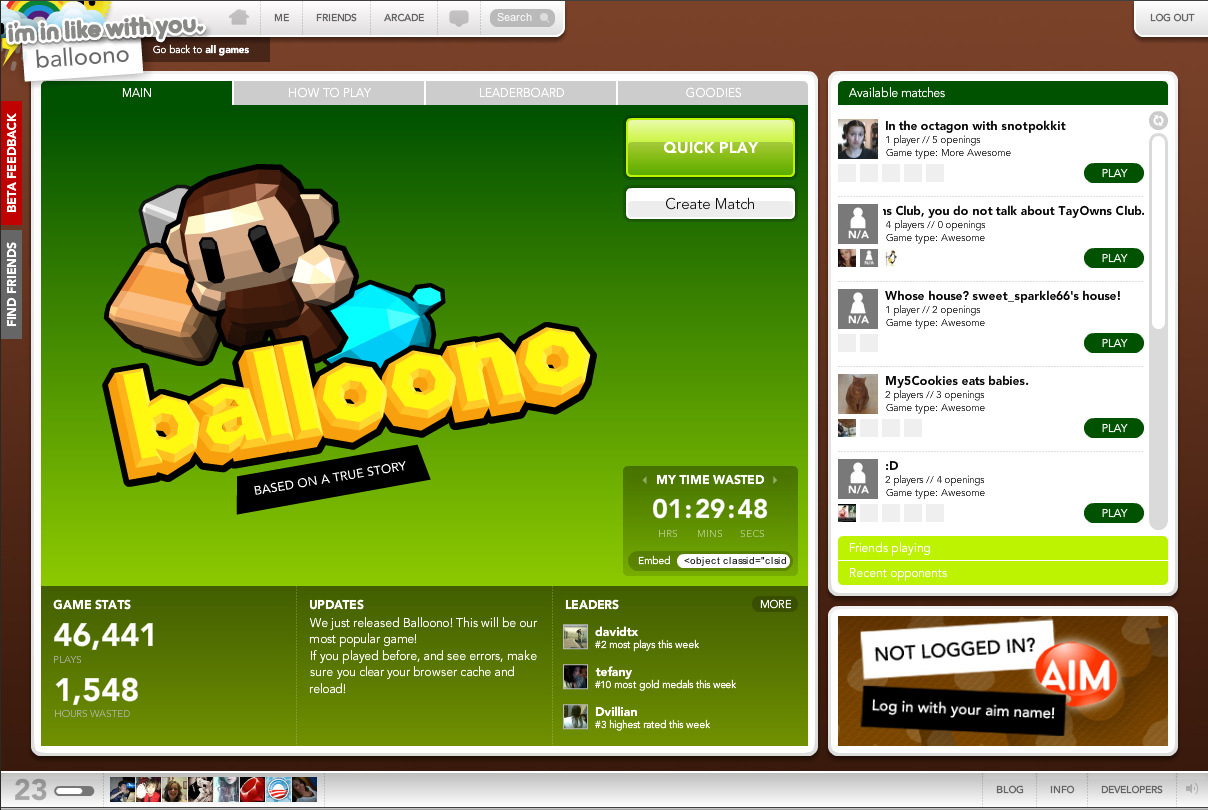This screenshot has width=1208, height=810.
Task: Click davidtx's leader avatar
Action: pyautogui.click(x=575, y=637)
